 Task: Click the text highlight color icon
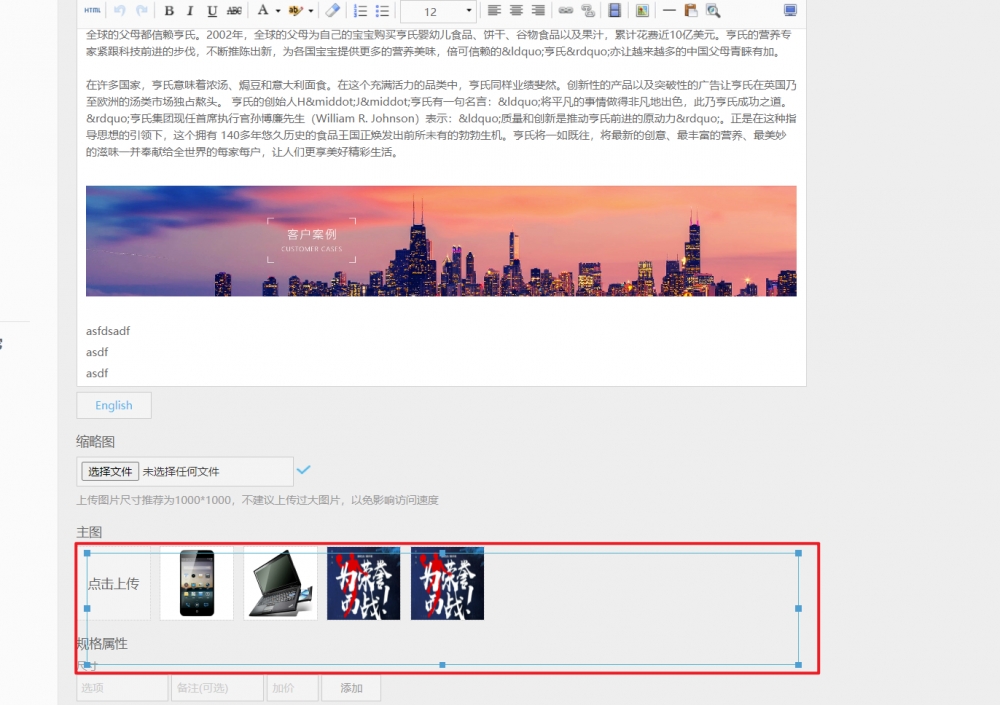click(x=296, y=10)
